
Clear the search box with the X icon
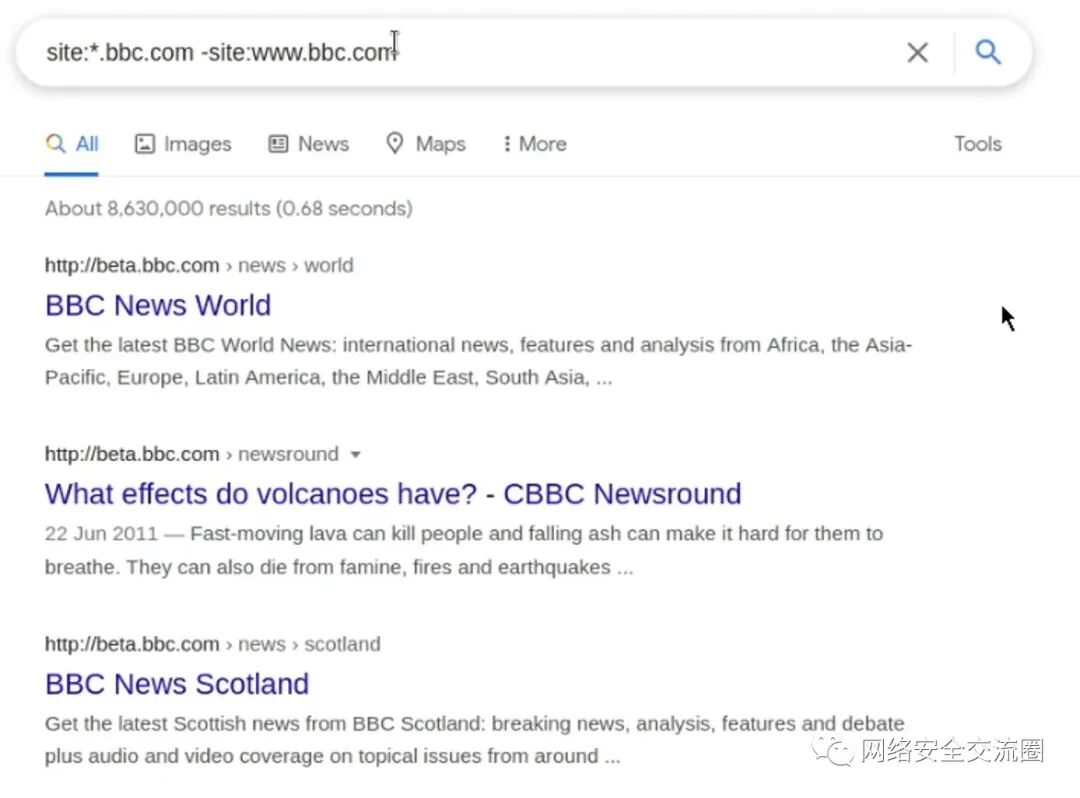coord(917,52)
